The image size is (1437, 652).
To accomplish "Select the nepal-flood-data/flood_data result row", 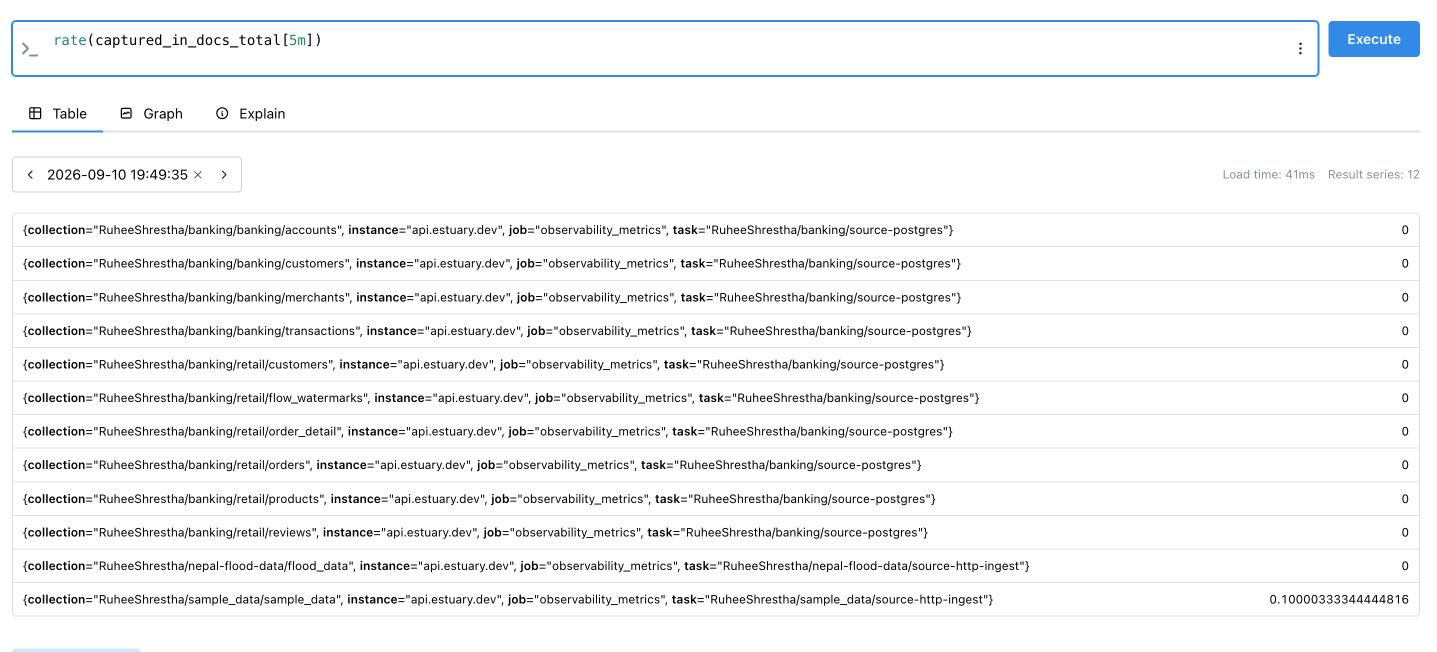I will [x=716, y=566].
